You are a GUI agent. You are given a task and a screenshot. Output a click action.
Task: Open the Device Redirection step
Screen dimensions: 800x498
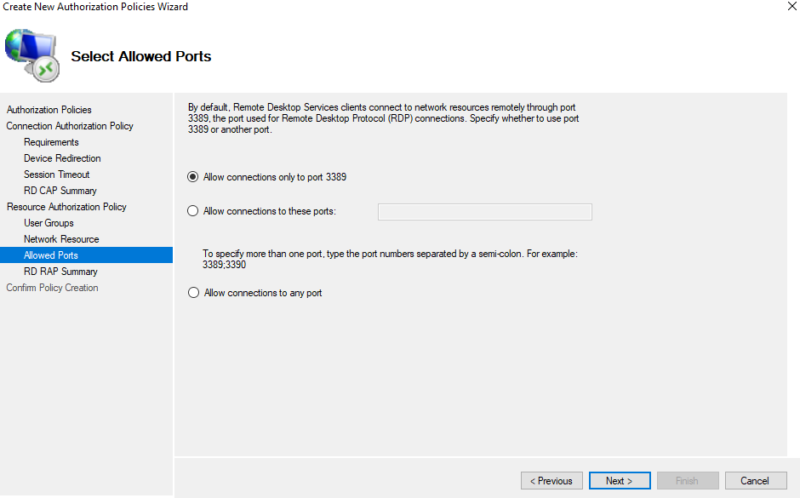62,158
